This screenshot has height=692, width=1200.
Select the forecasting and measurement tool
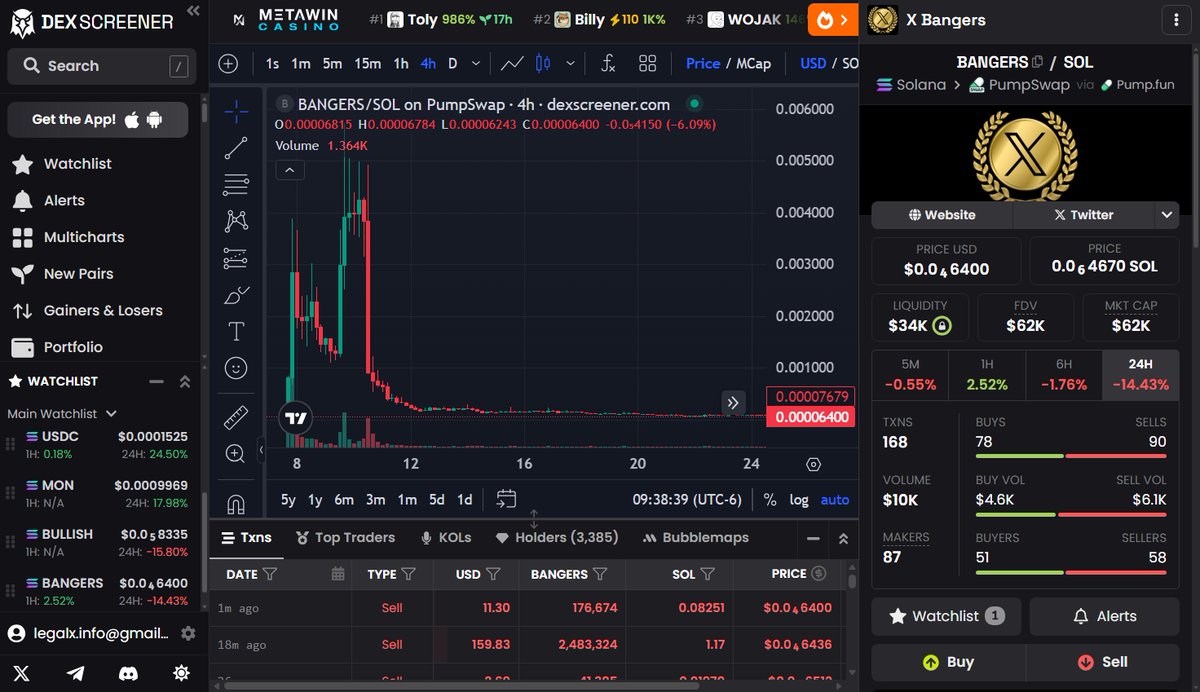click(x=236, y=258)
